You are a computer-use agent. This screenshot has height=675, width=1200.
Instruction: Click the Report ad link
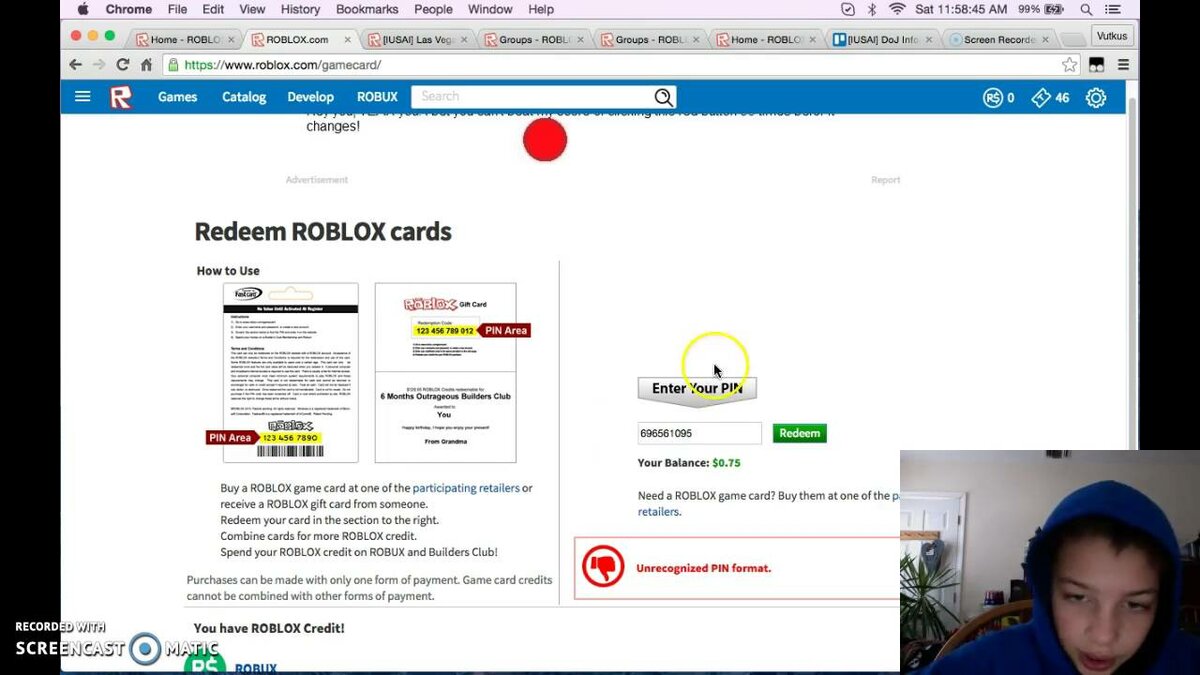point(885,180)
